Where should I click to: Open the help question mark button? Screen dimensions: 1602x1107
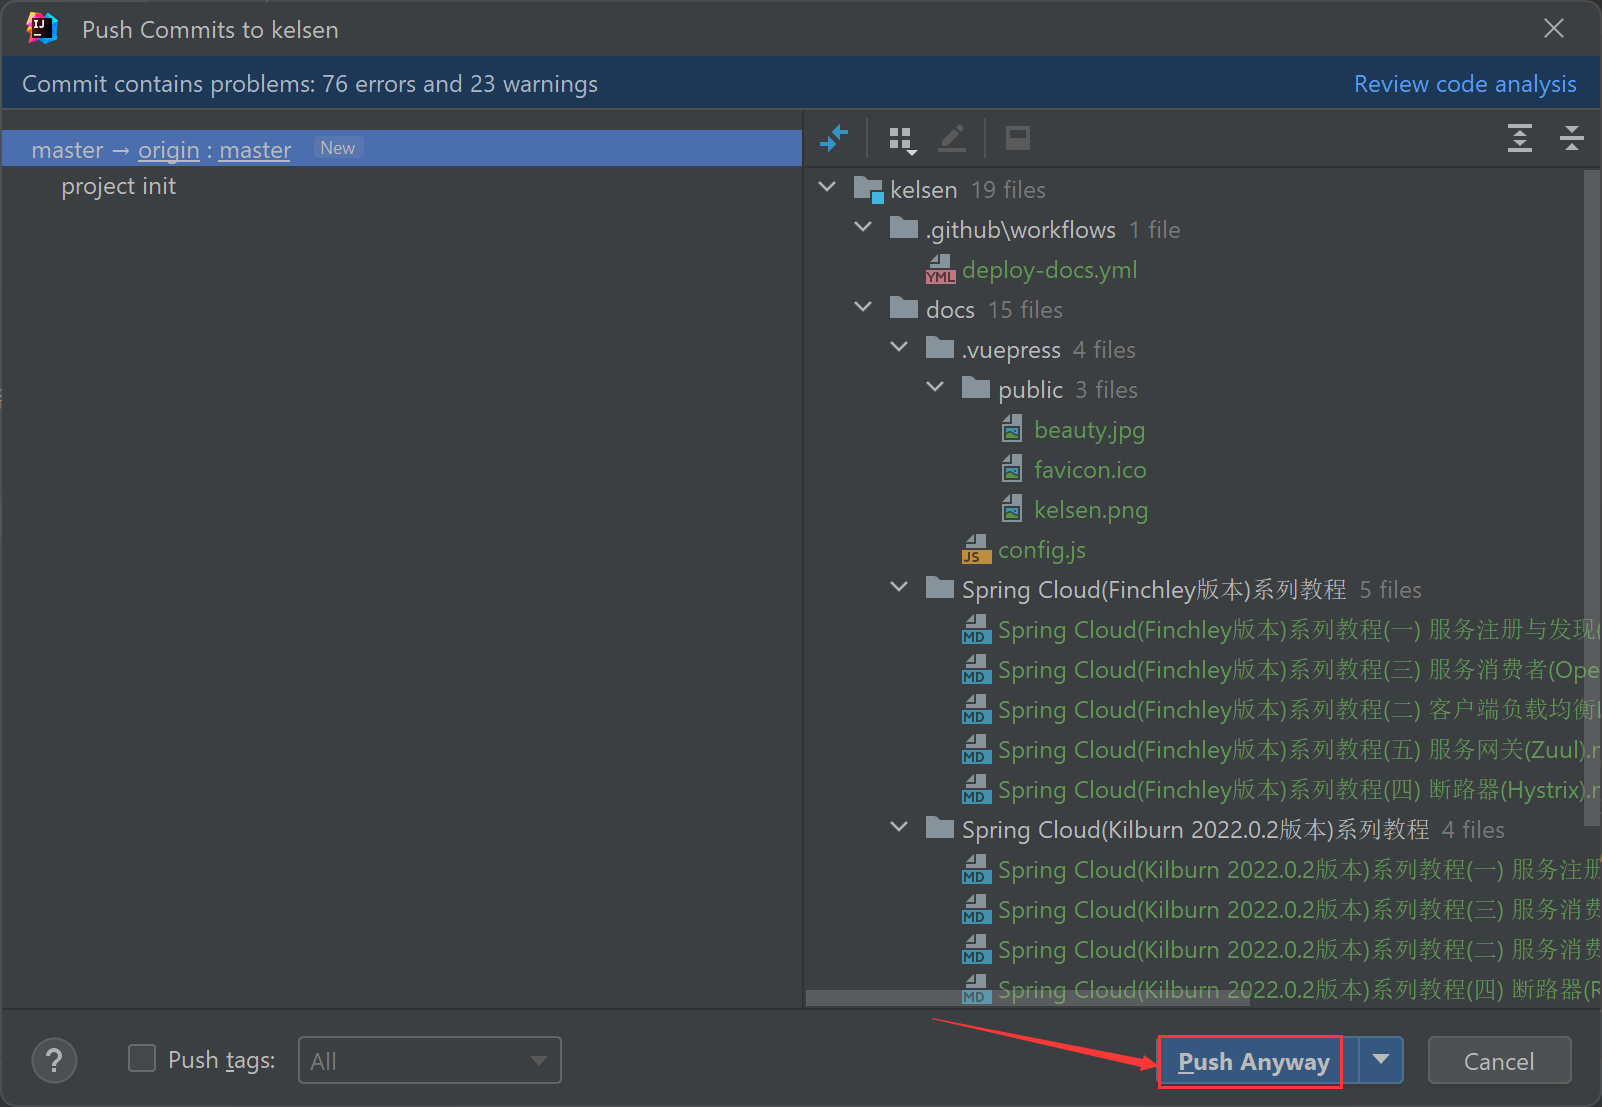click(54, 1060)
